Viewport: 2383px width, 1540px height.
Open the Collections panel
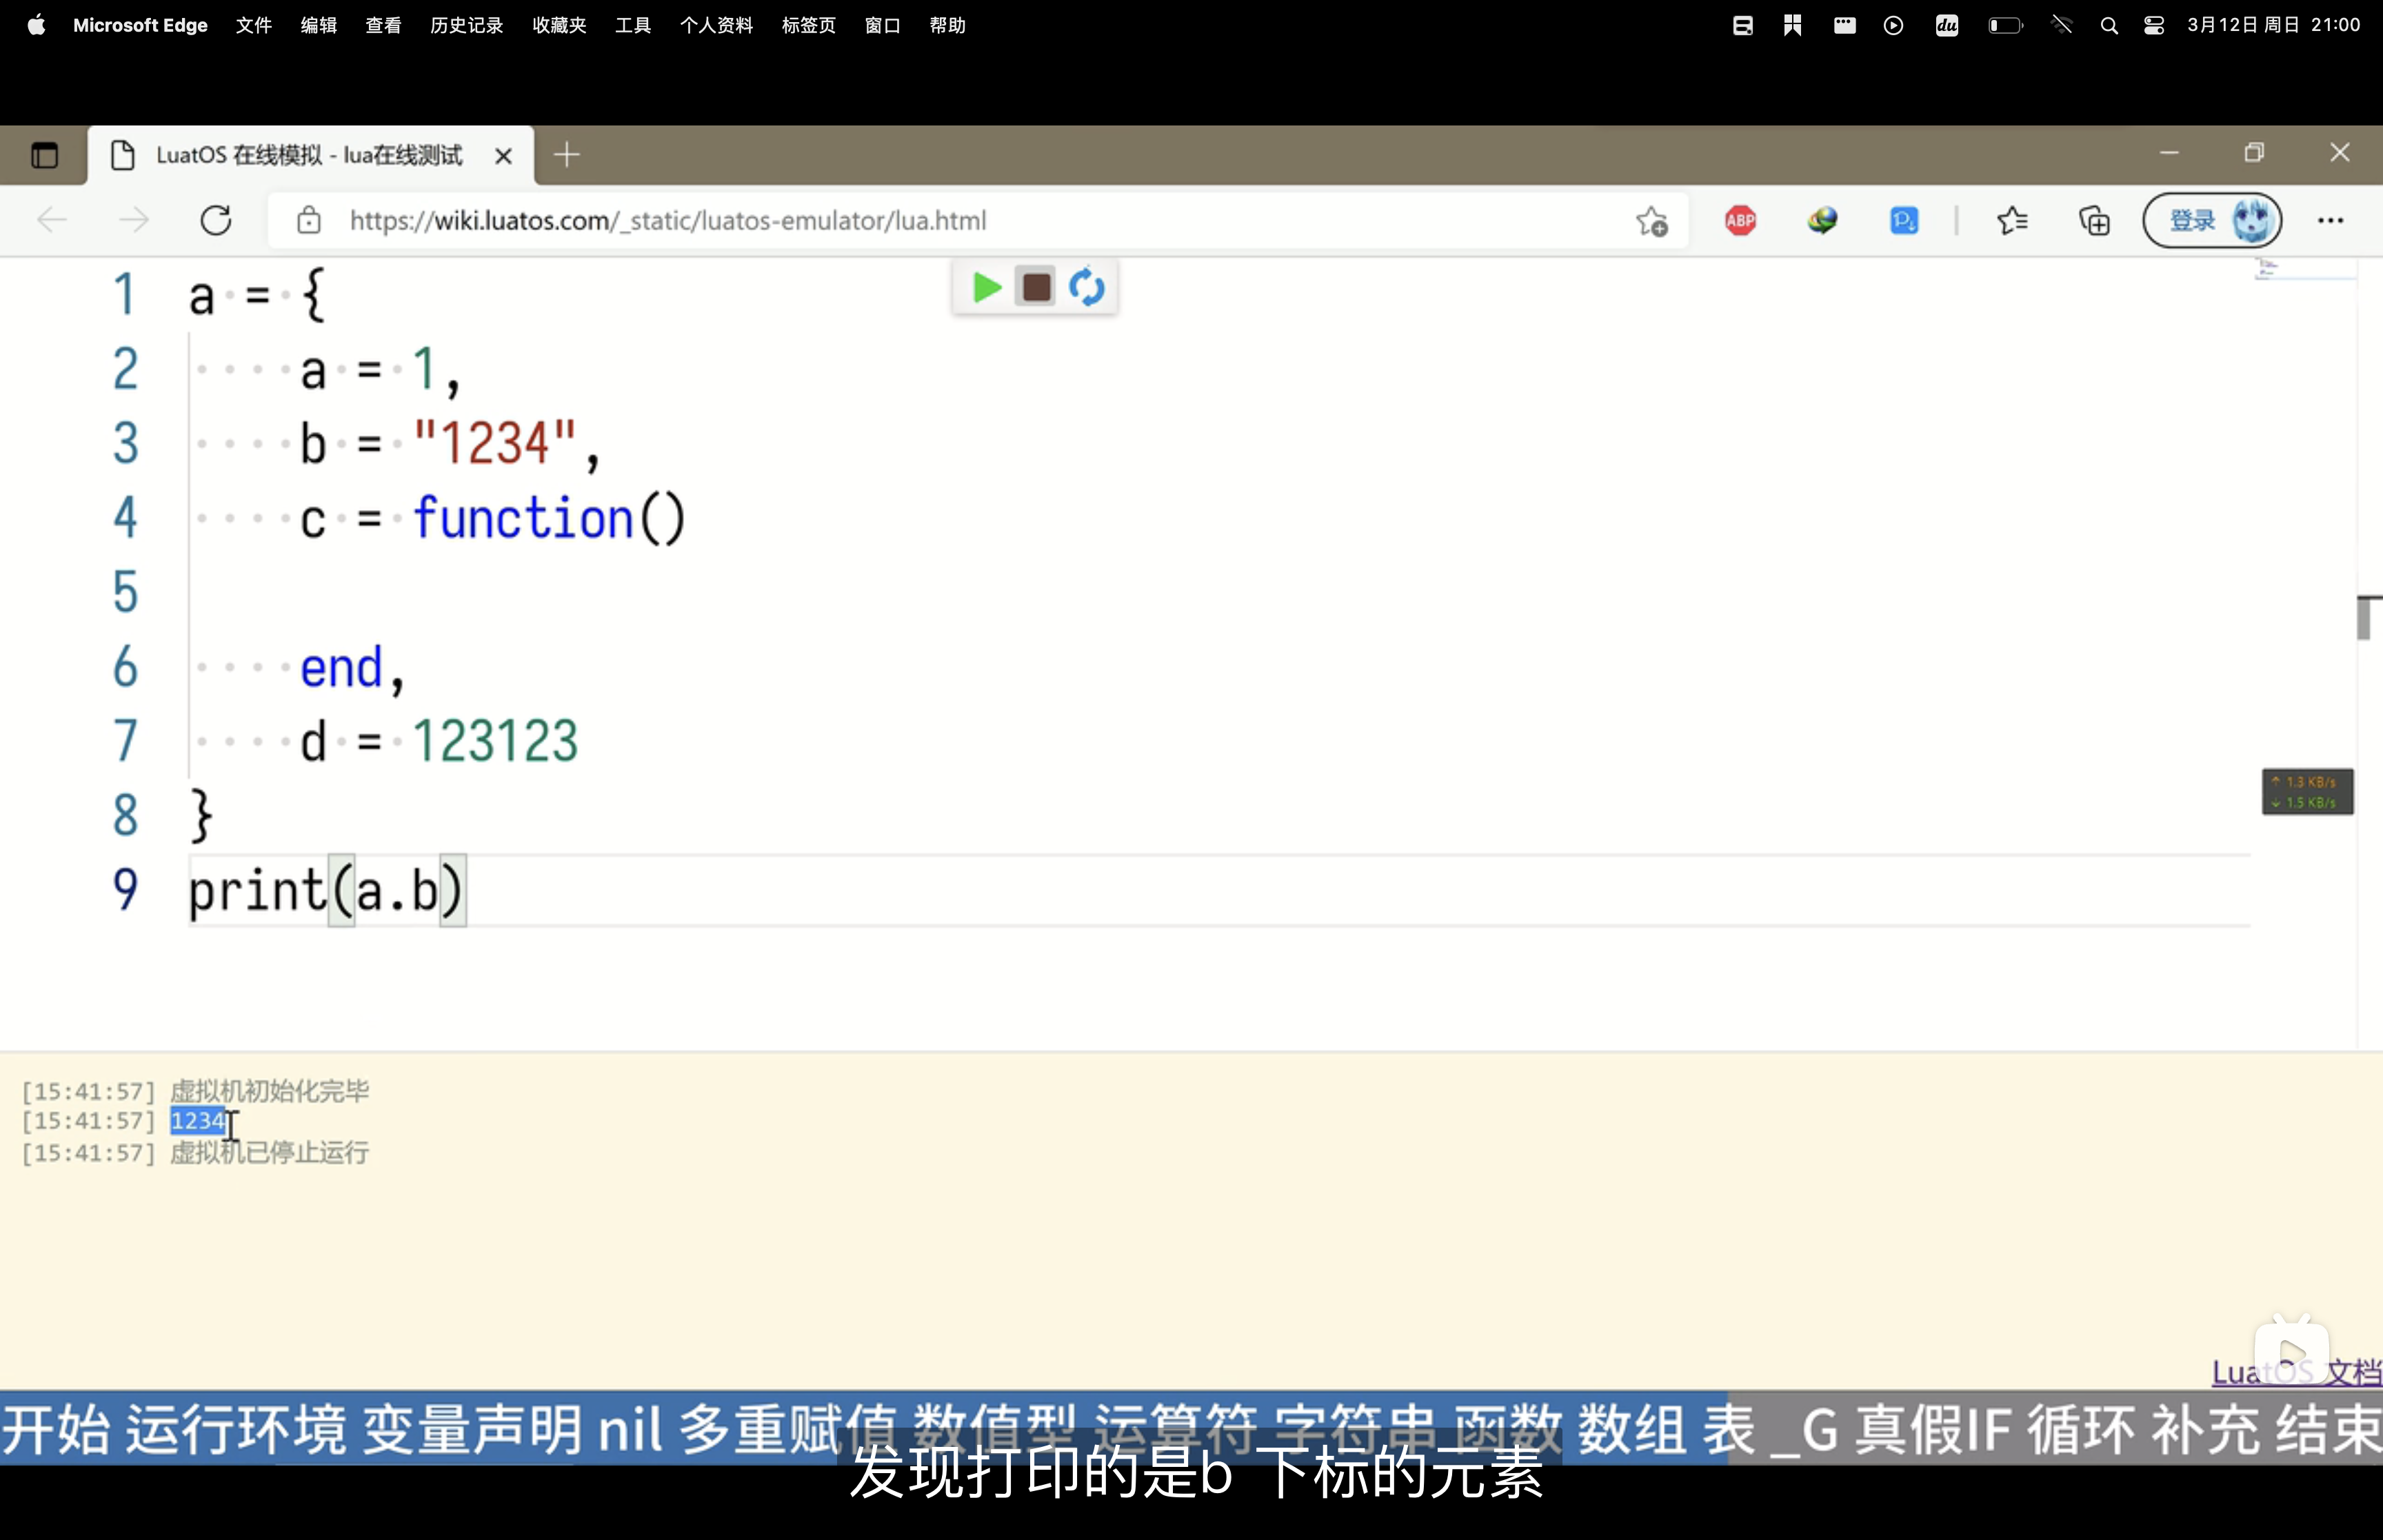(2094, 221)
